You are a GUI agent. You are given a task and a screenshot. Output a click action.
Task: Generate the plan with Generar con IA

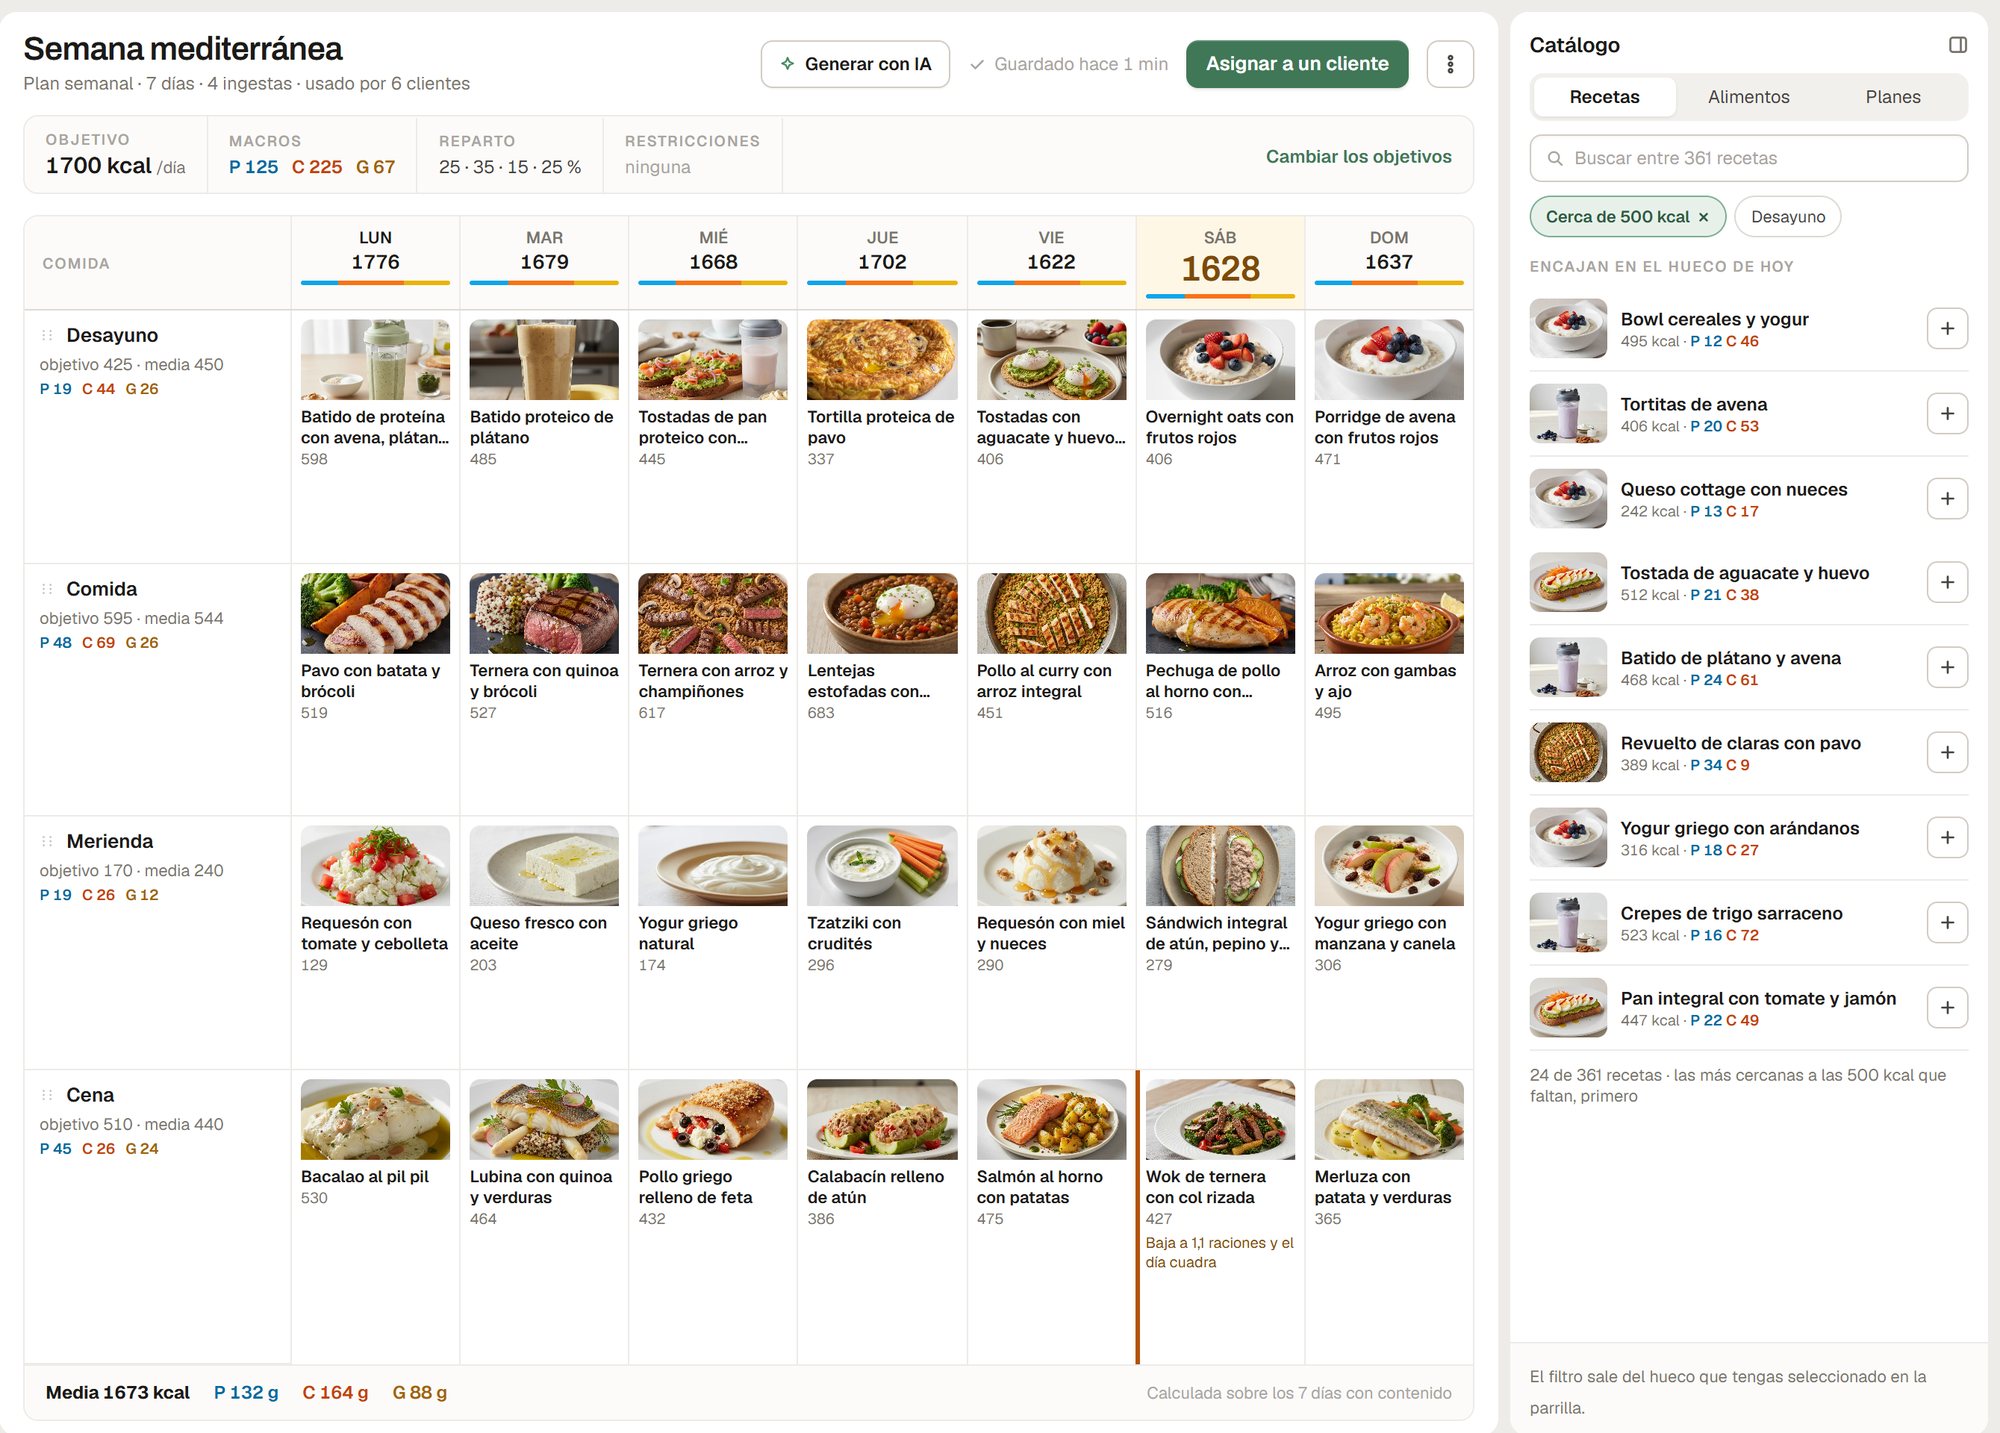[x=855, y=64]
